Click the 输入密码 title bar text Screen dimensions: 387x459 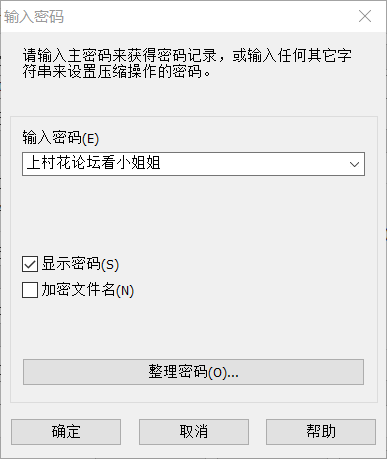pyautogui.click(x=34, y=17)
